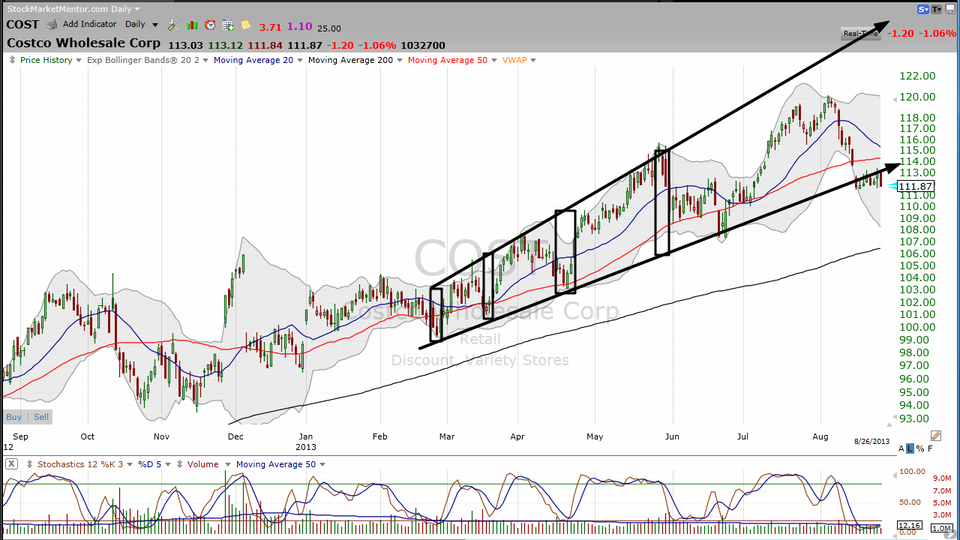
Task: Open VWAP indicator dropdown
Action: coord(533,60)
